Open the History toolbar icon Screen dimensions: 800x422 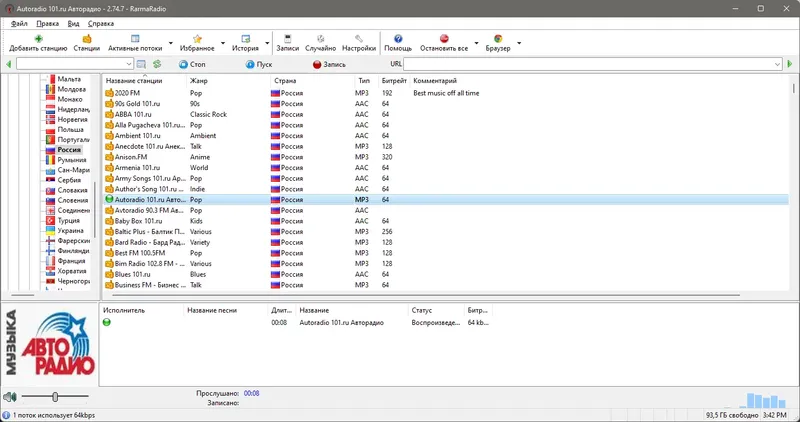[x=245, y=39]
